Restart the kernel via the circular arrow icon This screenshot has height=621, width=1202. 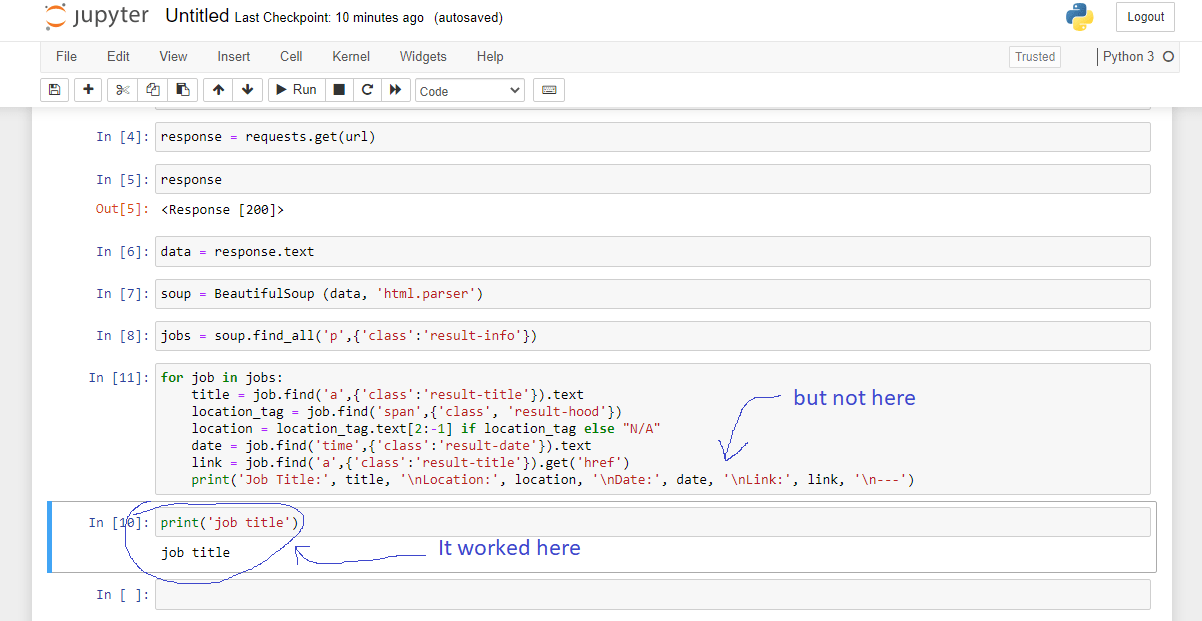(x=367, y=89)
